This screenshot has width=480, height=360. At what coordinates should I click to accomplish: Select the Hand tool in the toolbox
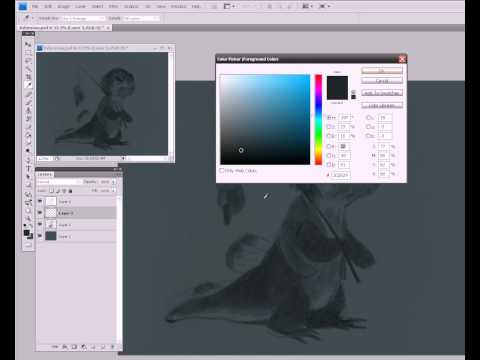[28, 211]
